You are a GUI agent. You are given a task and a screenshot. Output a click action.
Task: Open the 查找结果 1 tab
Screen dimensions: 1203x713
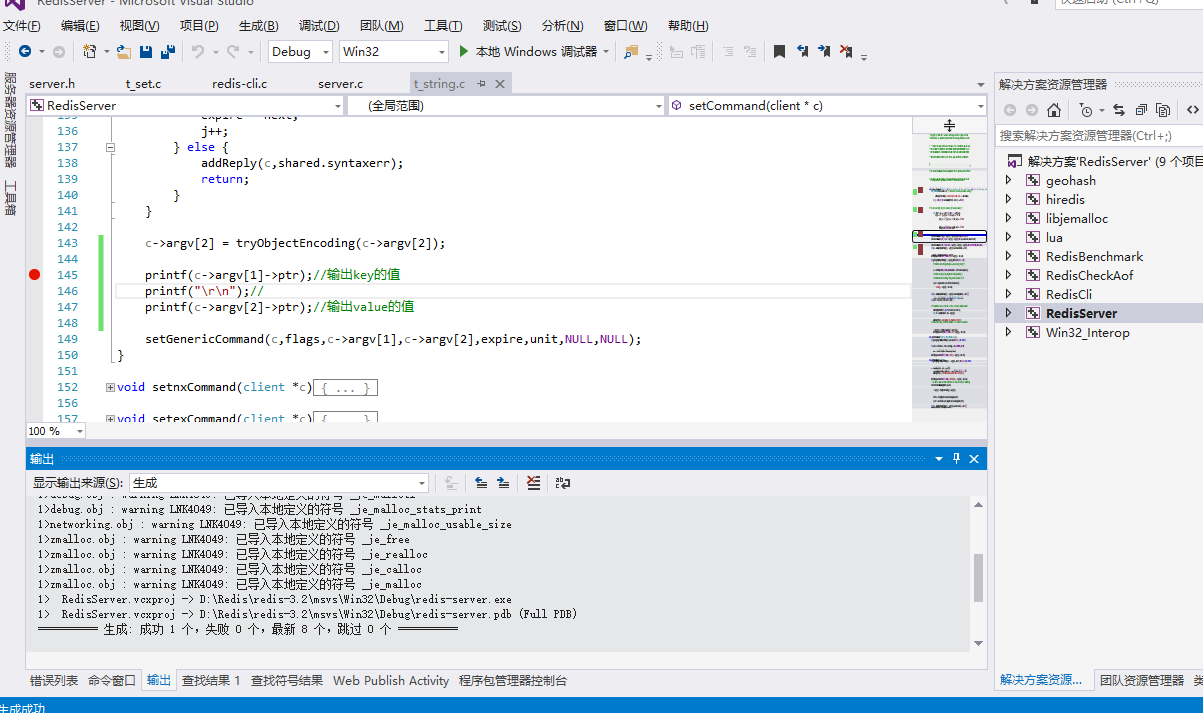click(x=211, y=681)
